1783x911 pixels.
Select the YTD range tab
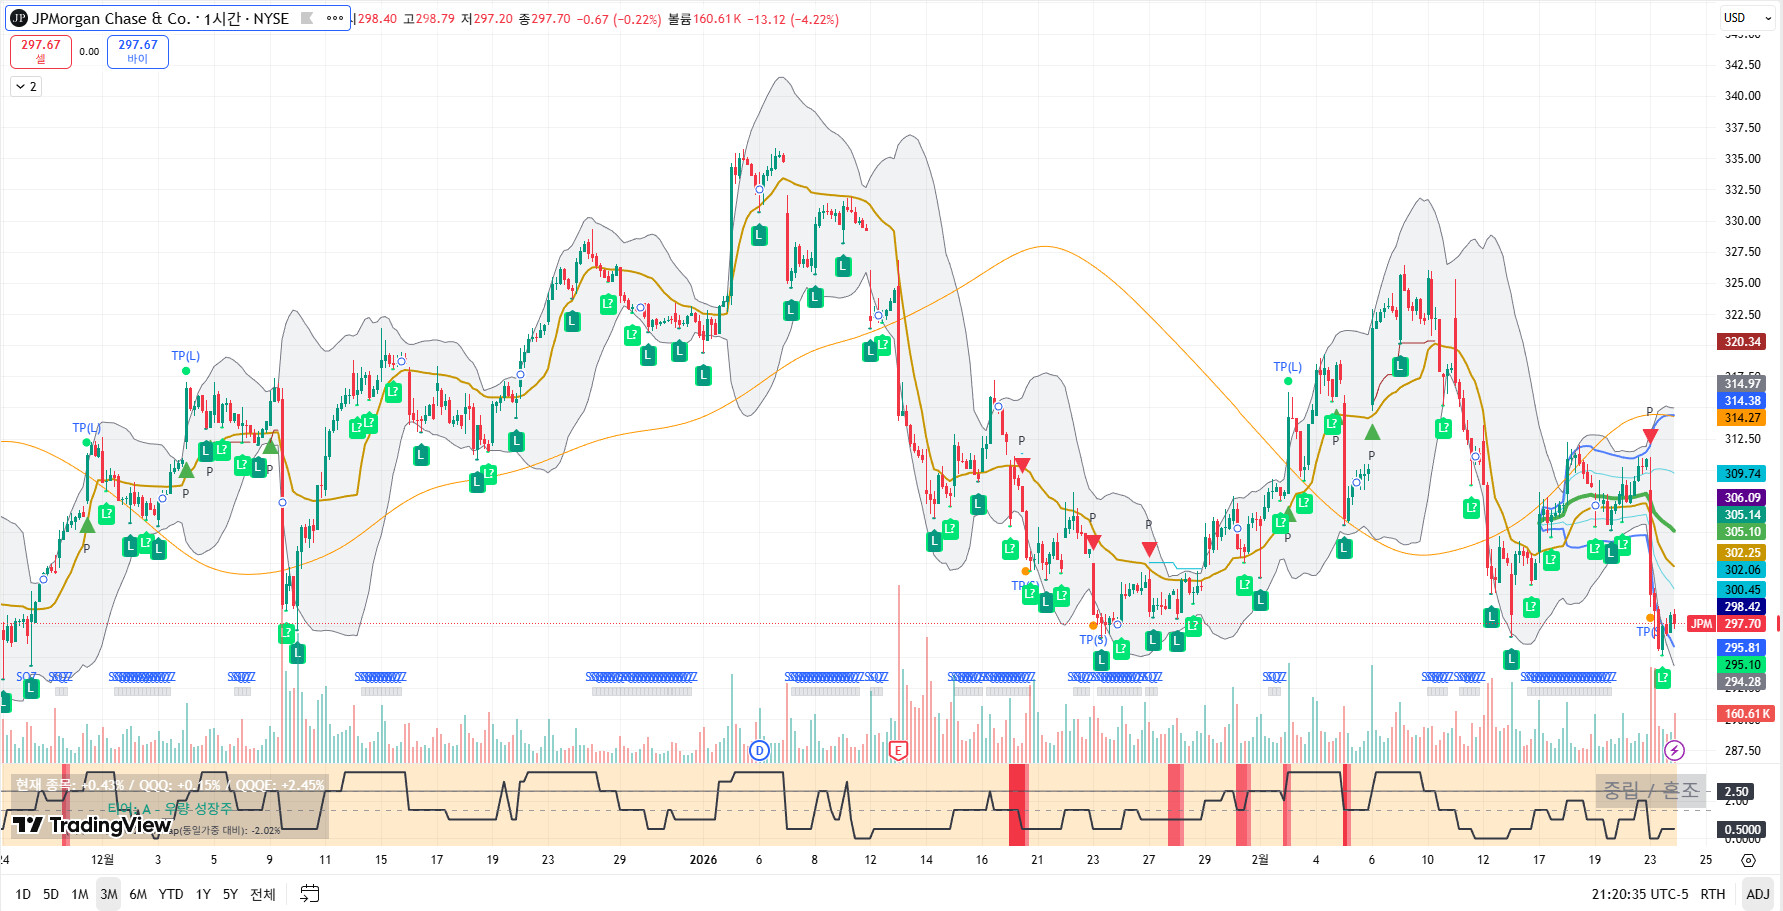tap(171, 894)
